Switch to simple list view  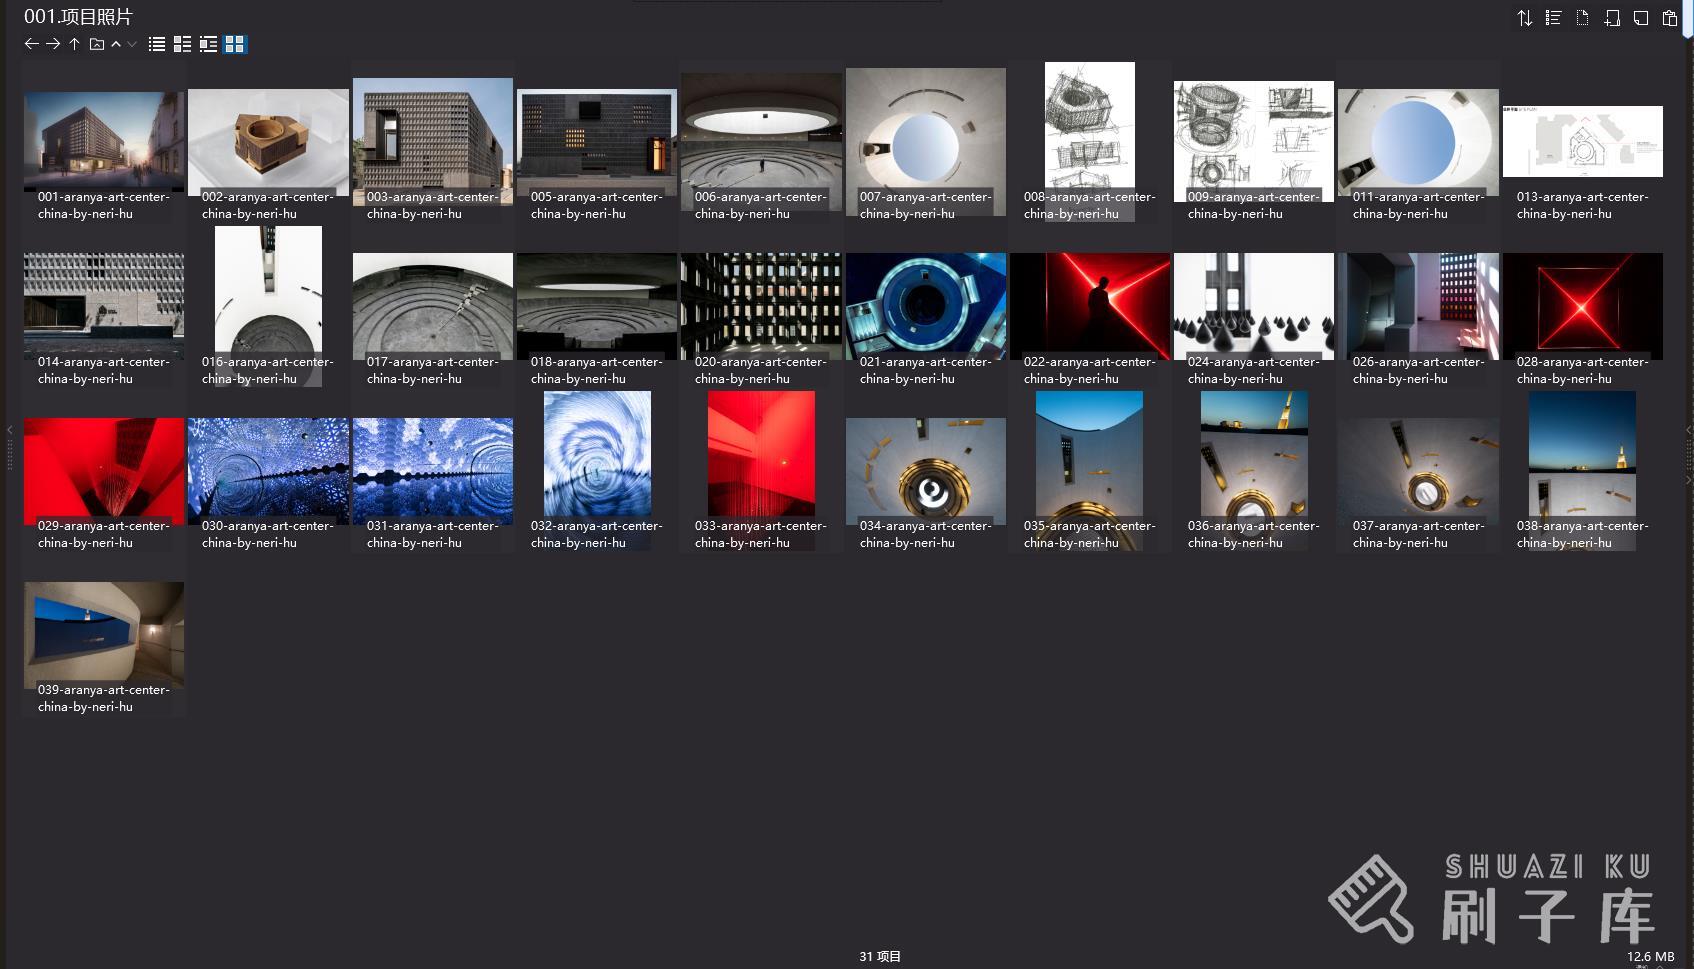tap(157, 44)
